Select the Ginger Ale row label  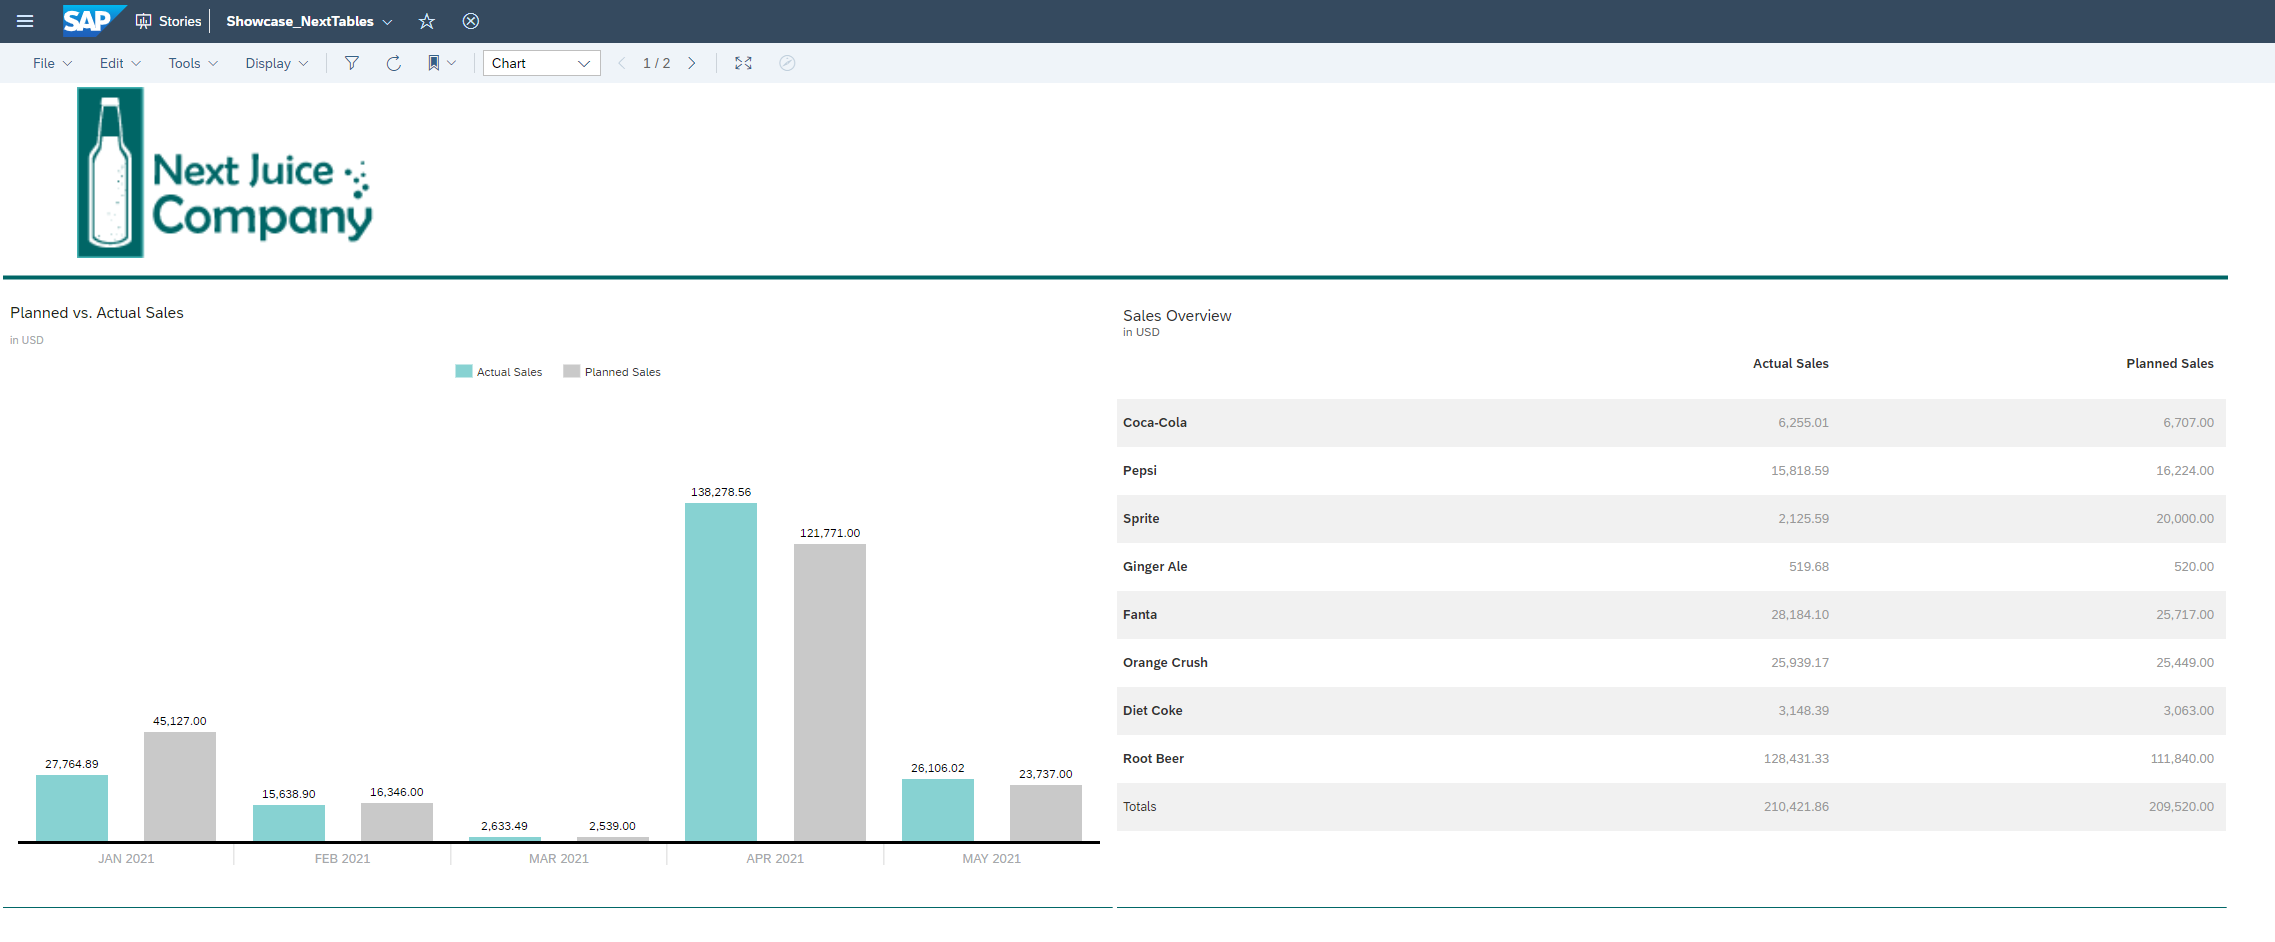click(x=1155, y=567)
